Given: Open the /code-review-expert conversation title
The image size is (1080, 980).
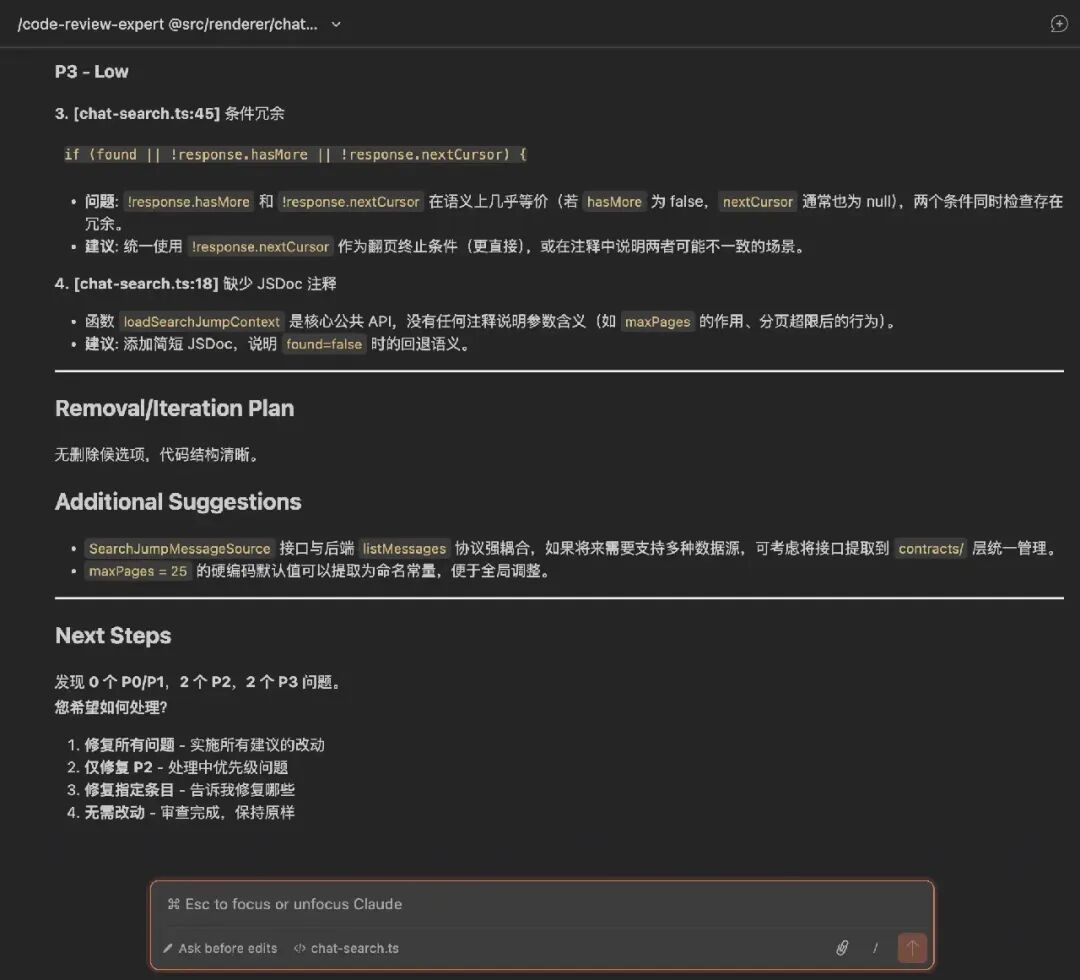Looking at the screenshot, I should [168, 24].
